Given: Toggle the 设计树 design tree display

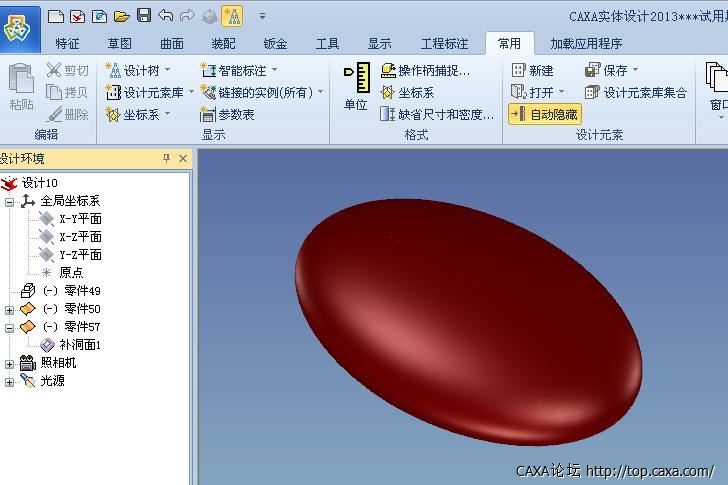Looking at the screenshot, I should click(133, 71).
